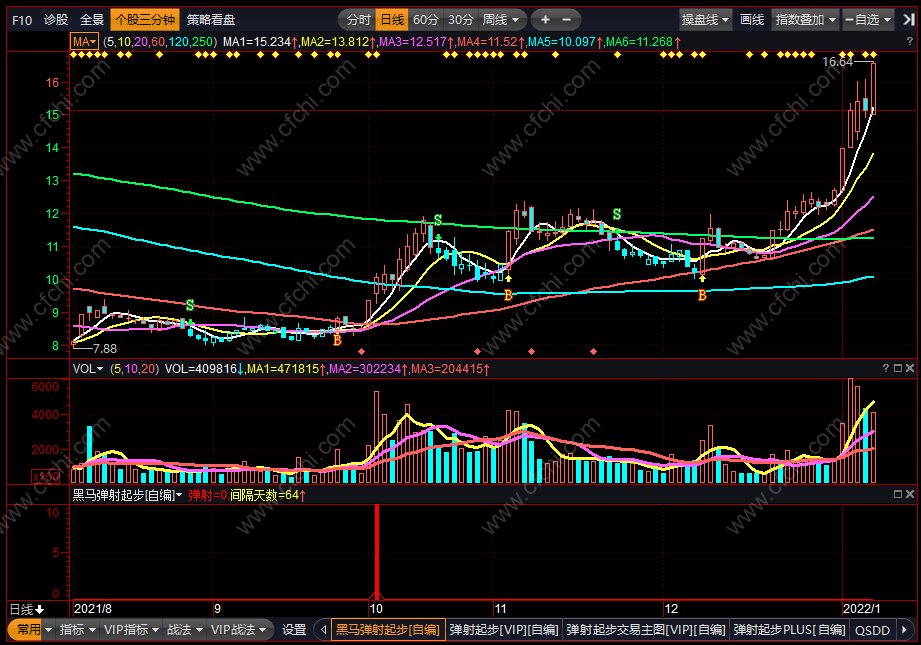Open the VIP战法 menu
921x645 pixels.
click(238, 630)
